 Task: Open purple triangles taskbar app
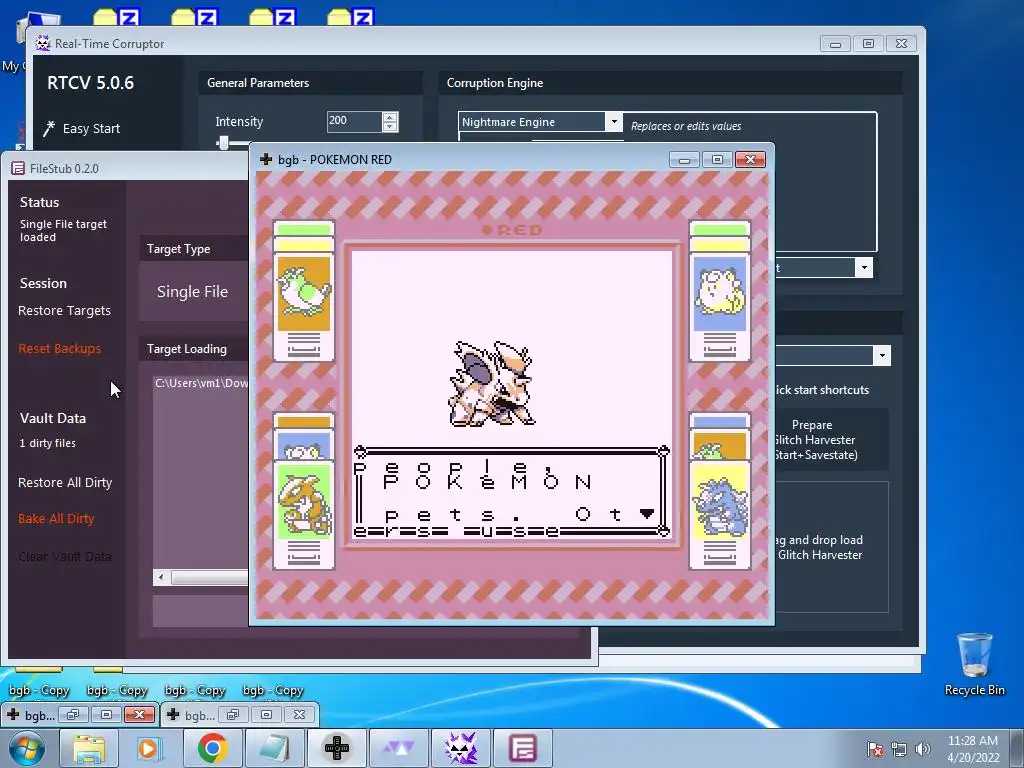pos(398,748)
